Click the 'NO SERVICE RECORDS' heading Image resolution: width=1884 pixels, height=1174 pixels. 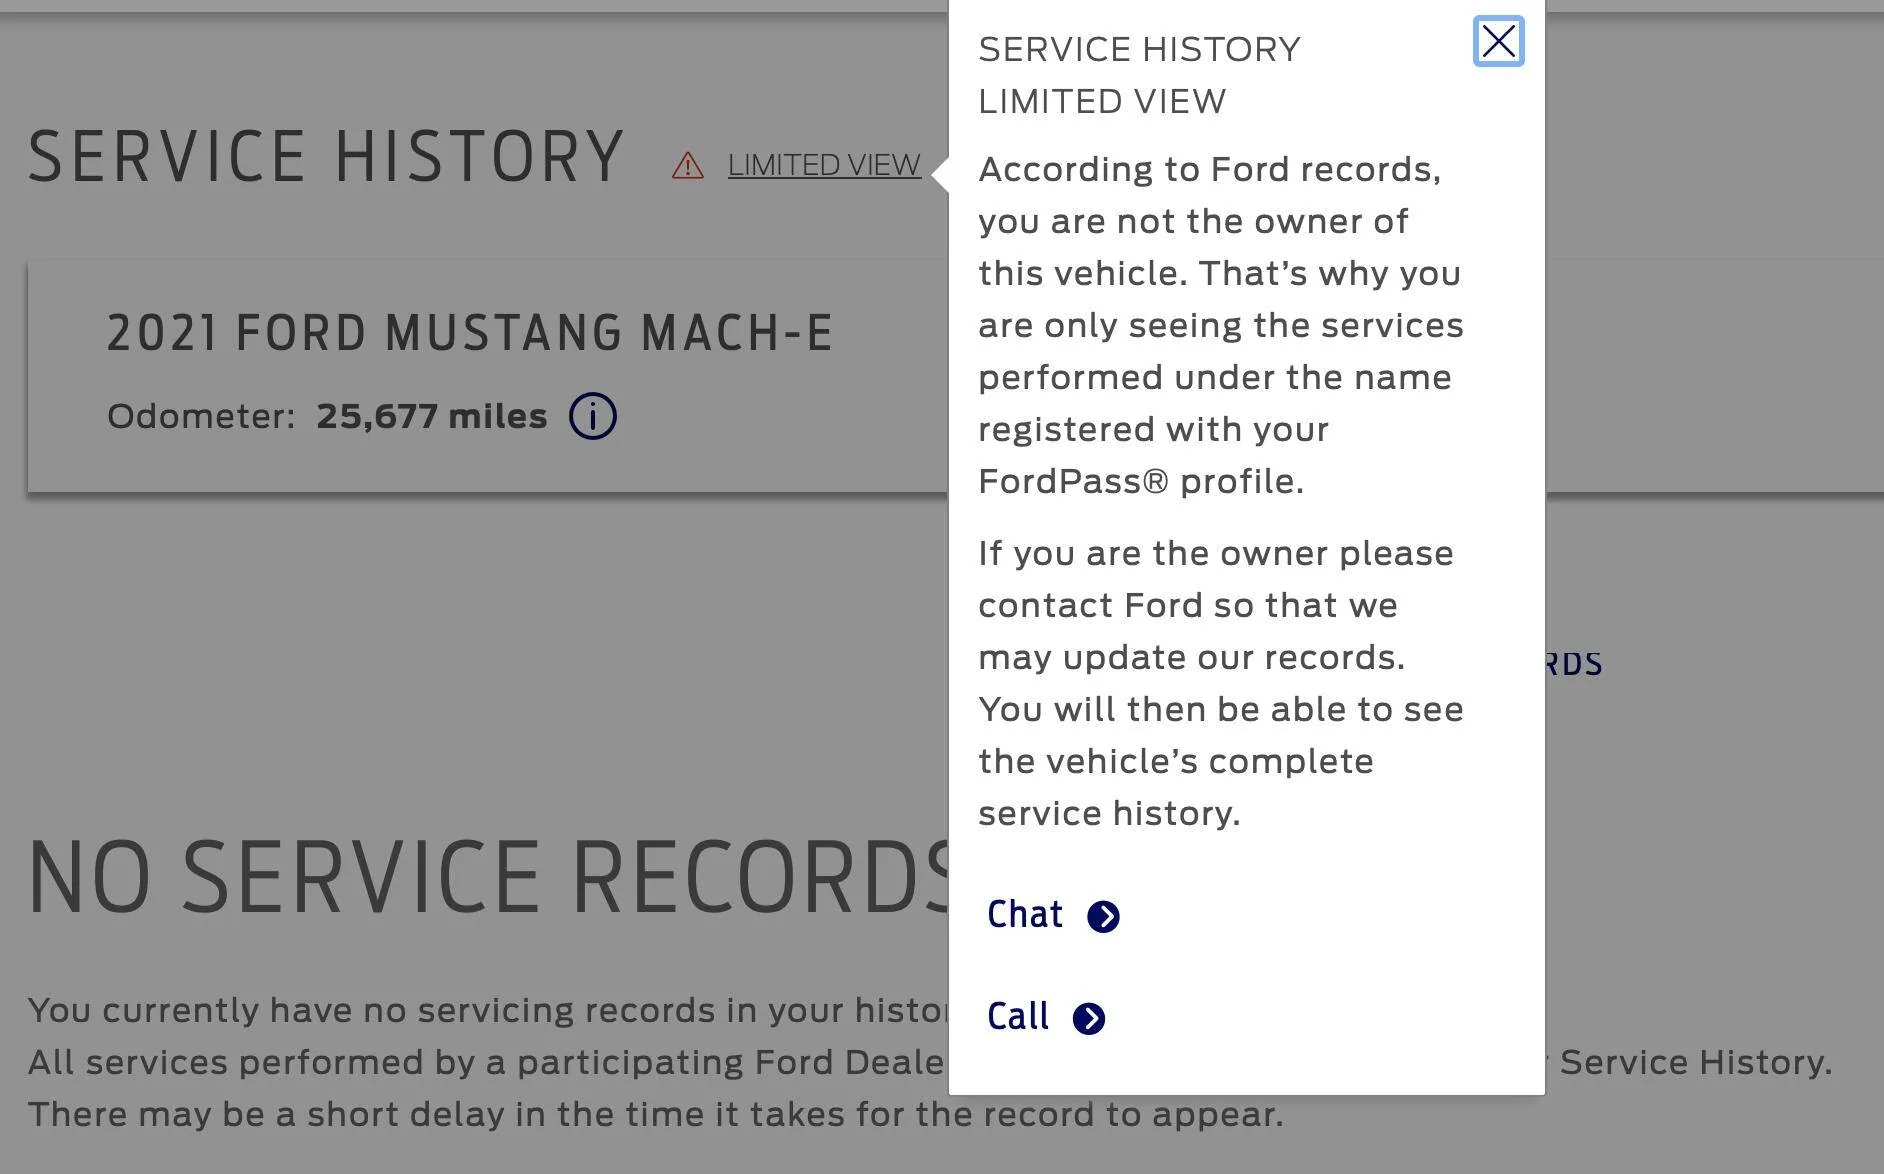(x=488, y=877)
